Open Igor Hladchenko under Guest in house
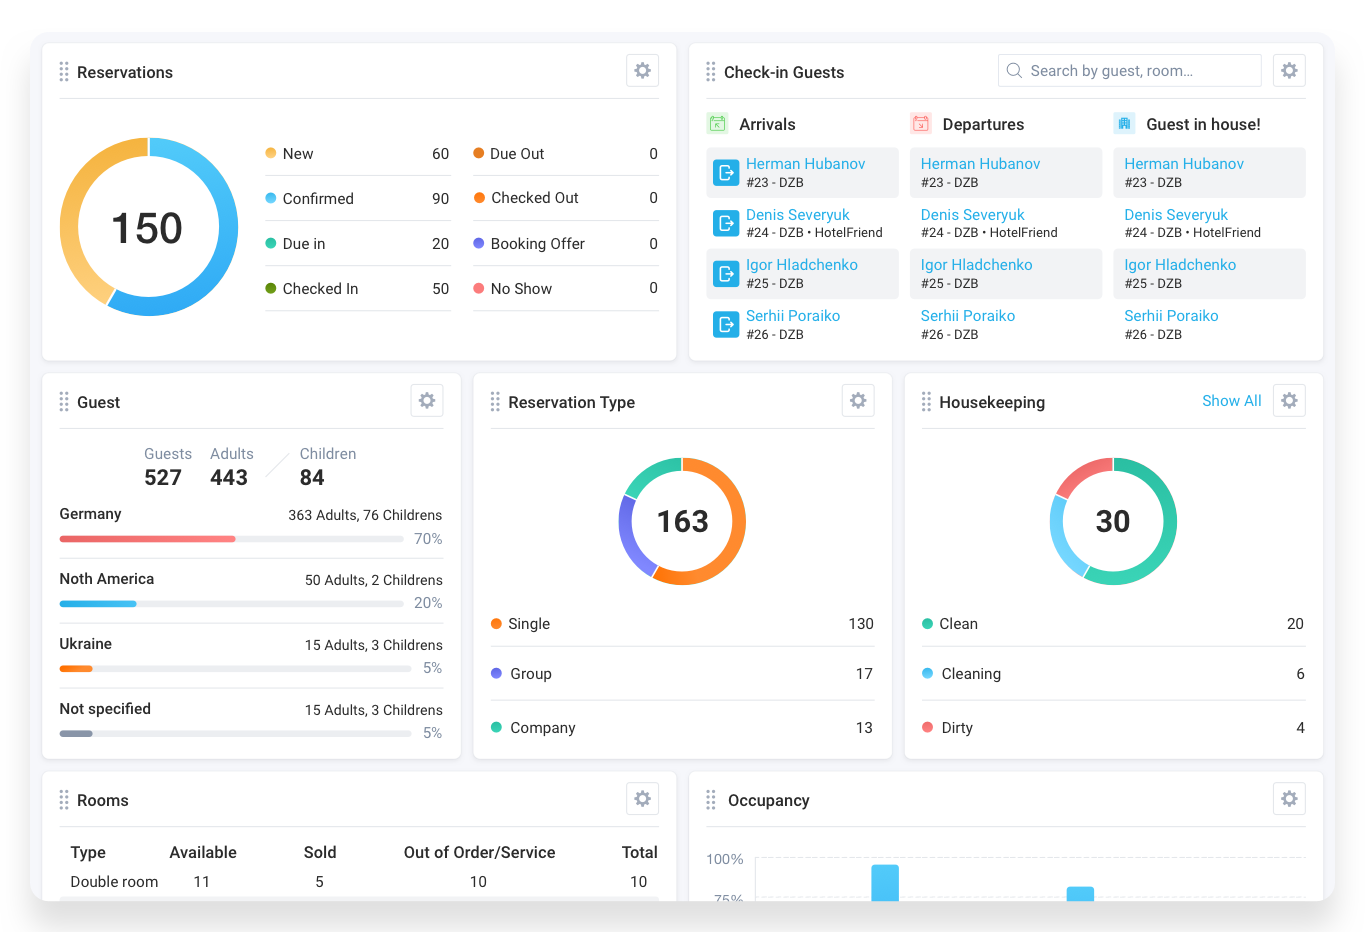 click(1180, 264)
